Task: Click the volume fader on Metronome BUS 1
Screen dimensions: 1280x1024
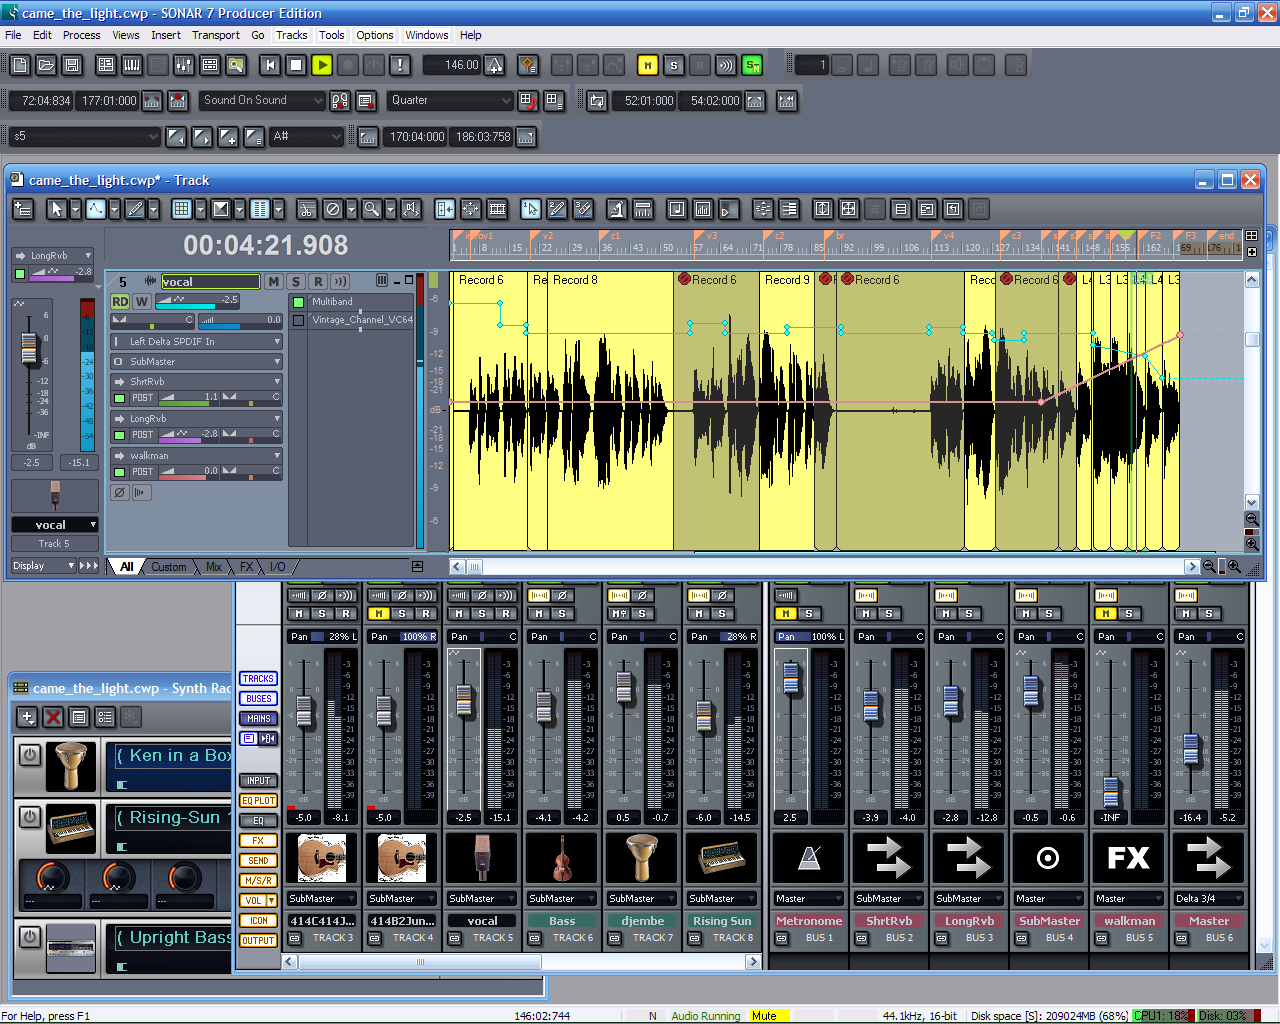Action: pos(791,679)
